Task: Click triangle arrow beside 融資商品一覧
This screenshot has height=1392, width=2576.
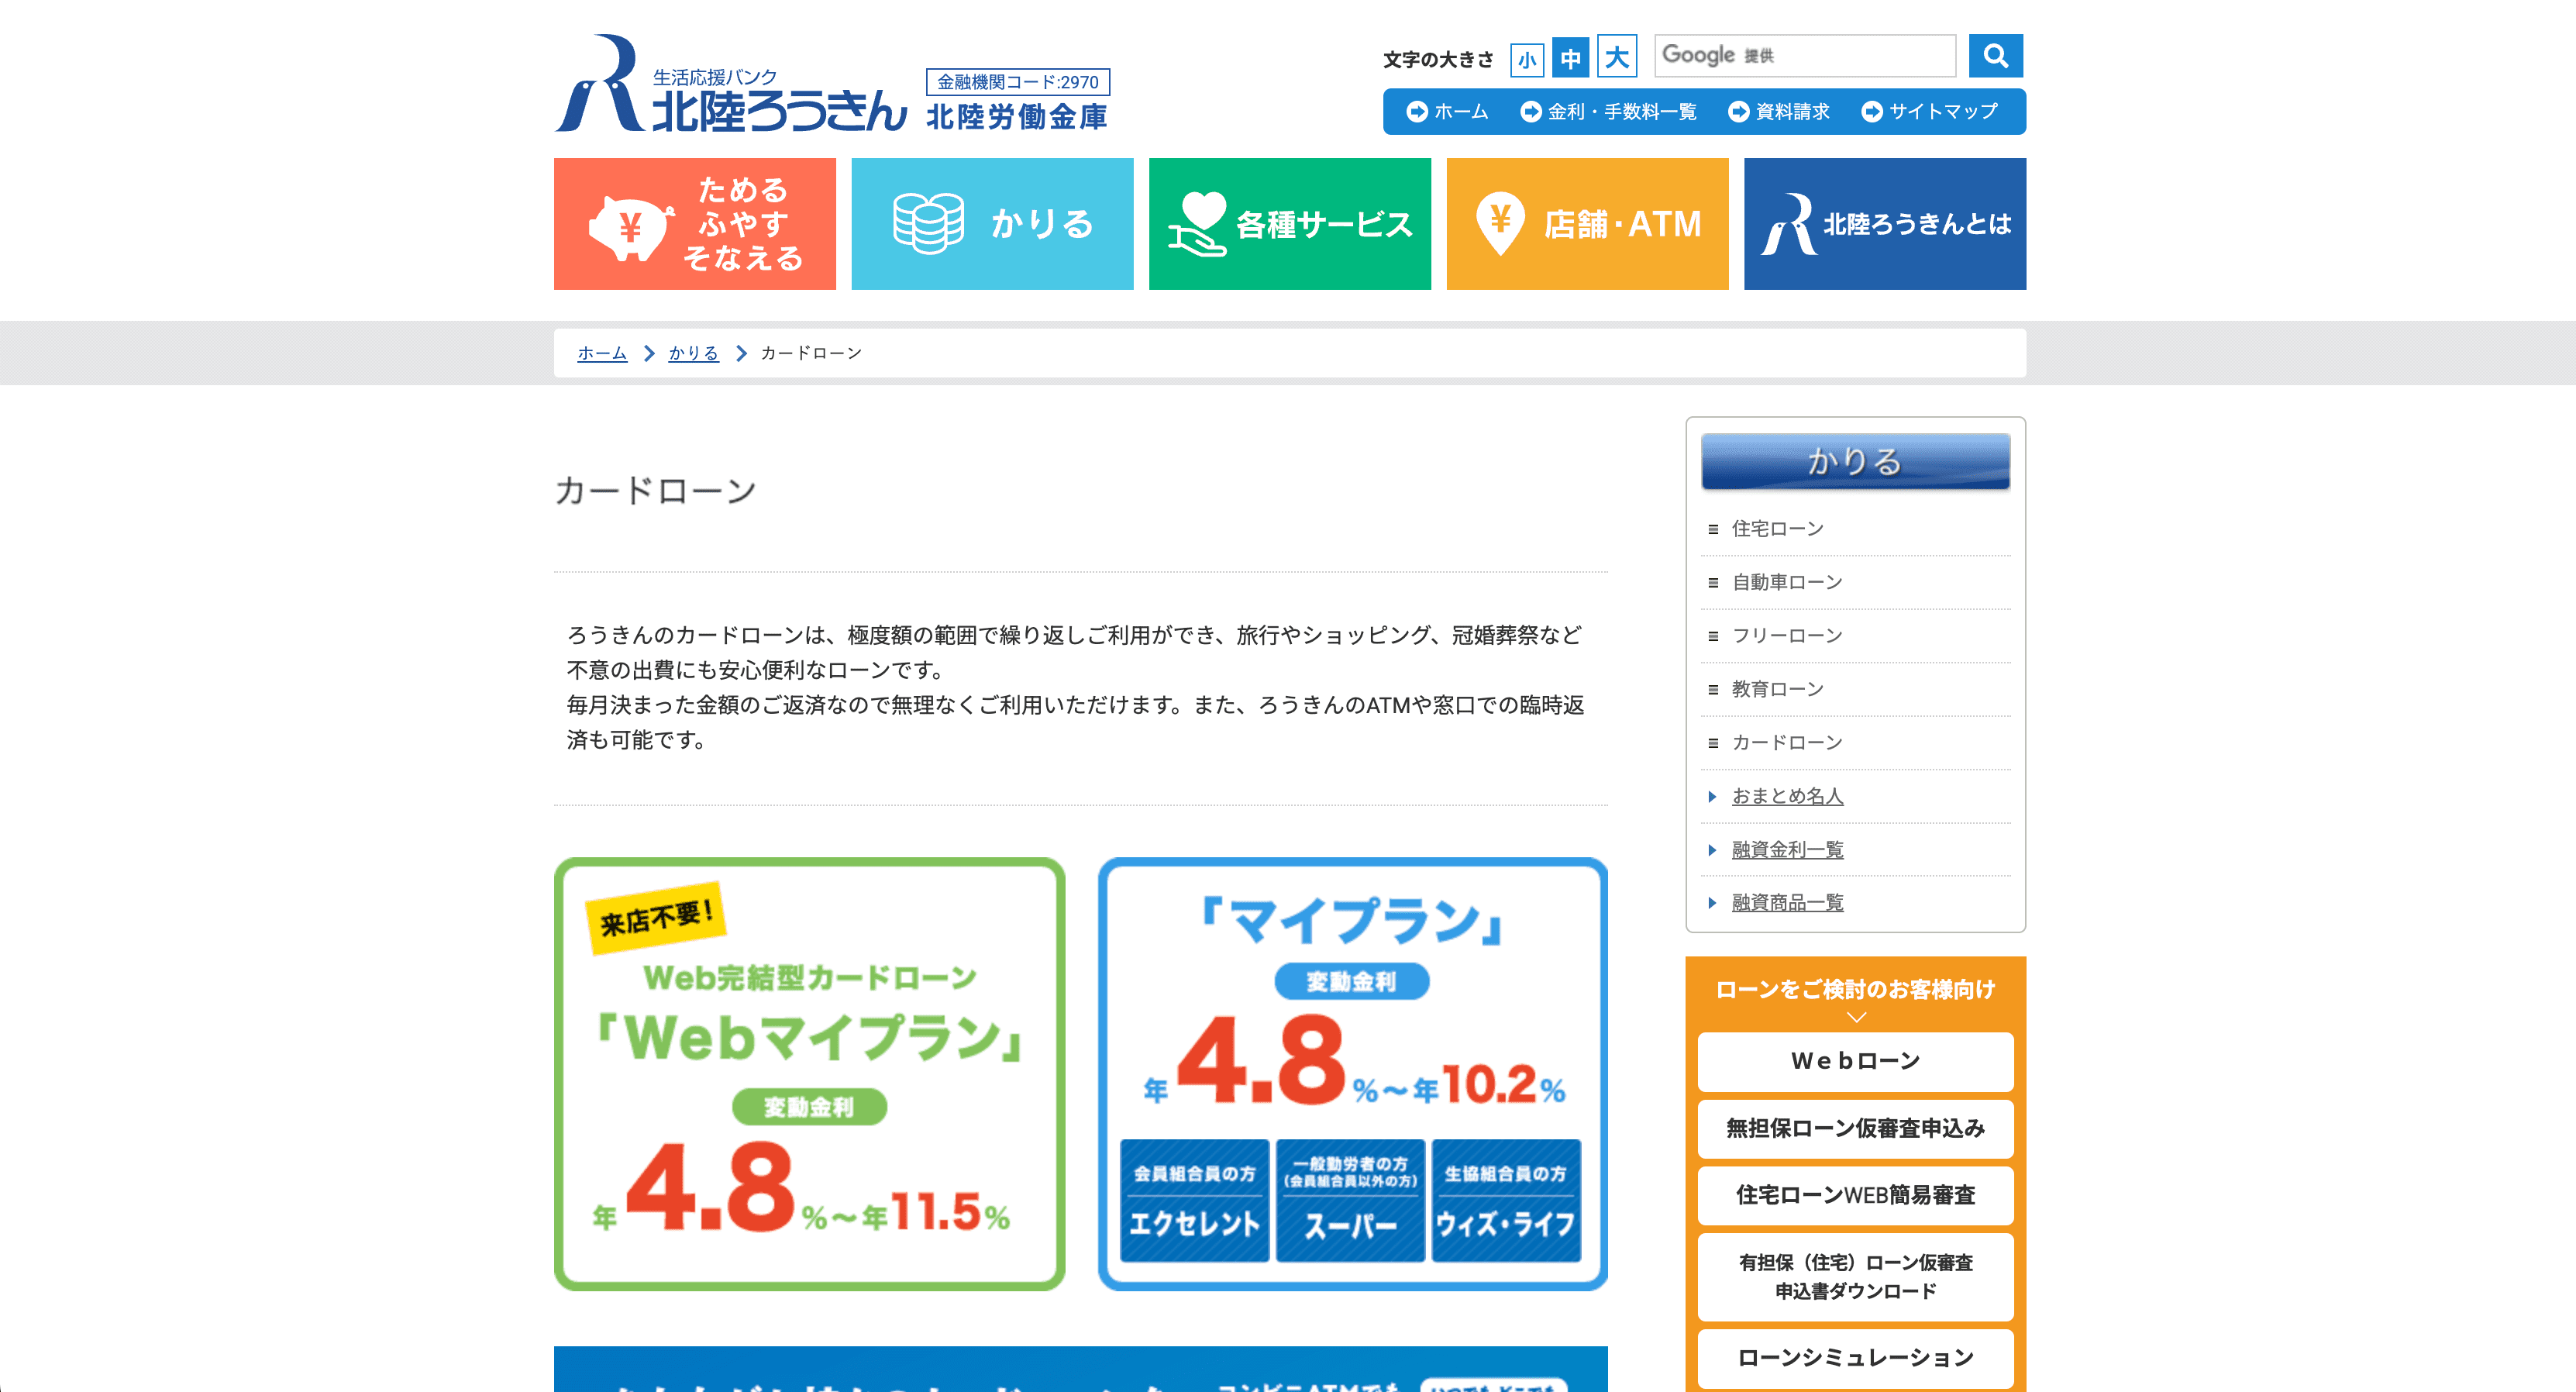Action: (1712, 903)
